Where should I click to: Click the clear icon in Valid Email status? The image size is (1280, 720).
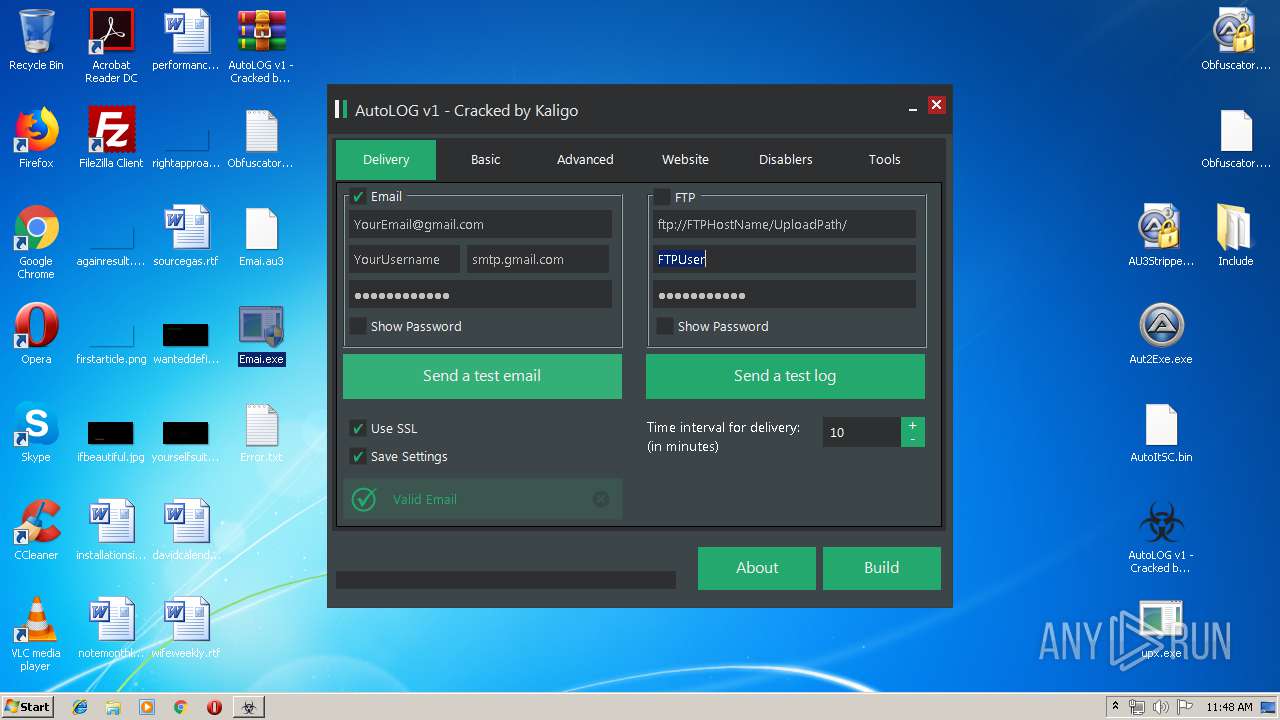coord(601,499)
